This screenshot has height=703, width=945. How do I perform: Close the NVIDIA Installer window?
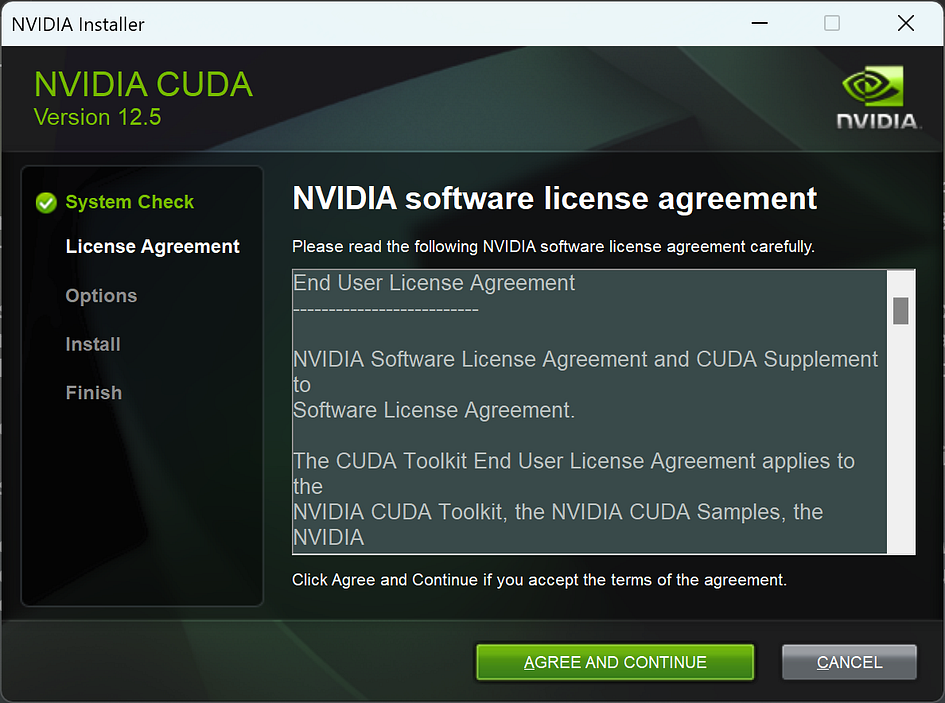coord(905,24)
